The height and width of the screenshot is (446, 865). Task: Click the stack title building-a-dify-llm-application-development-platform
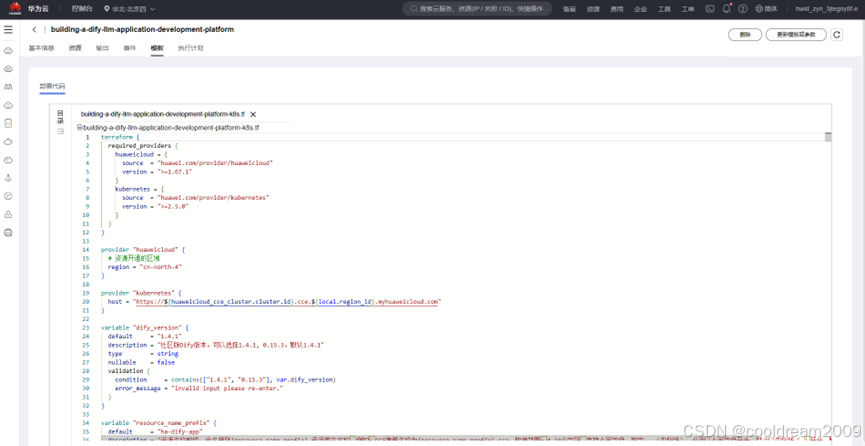142,29
